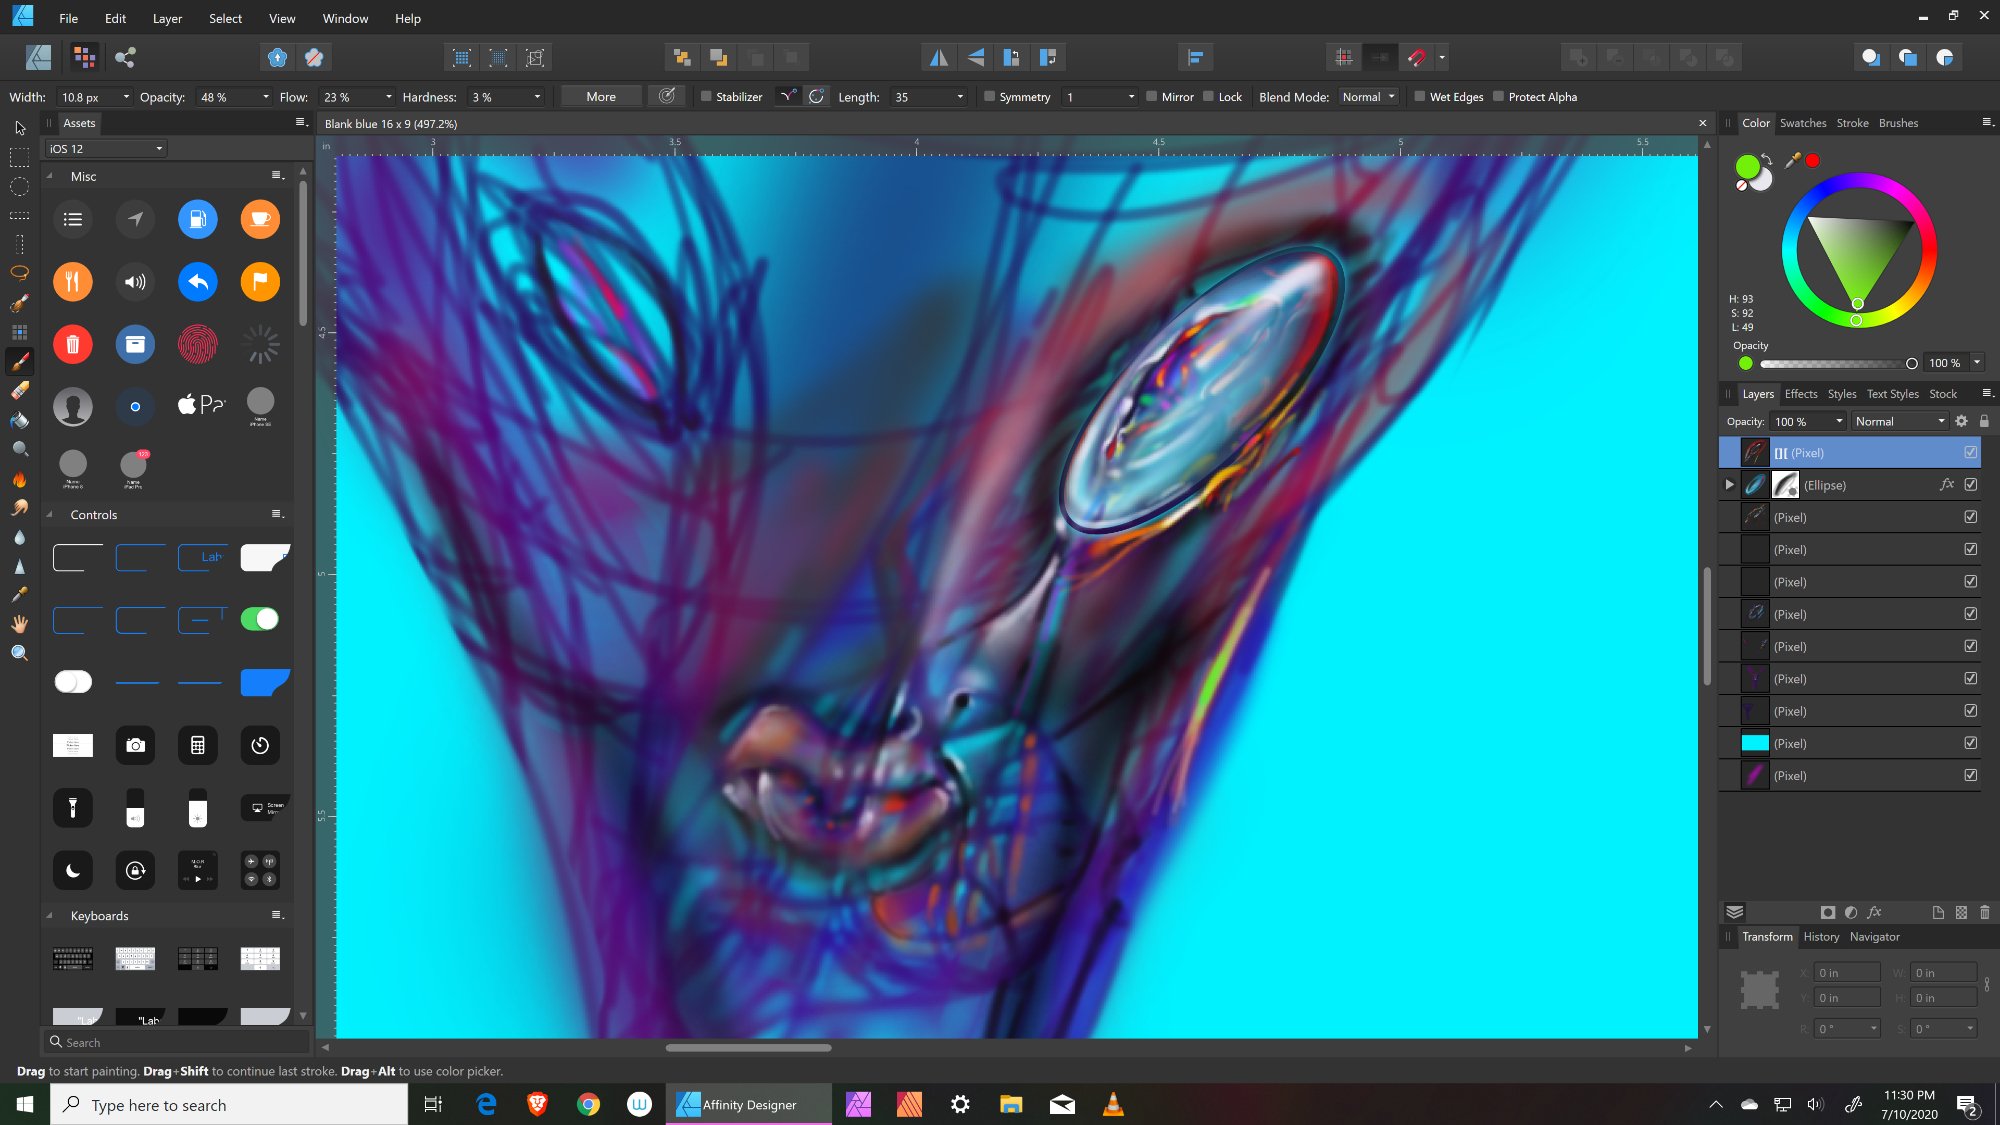2000x1125 pixels.
Task: Select the Erase Brush tool
Action: [20, 391]
